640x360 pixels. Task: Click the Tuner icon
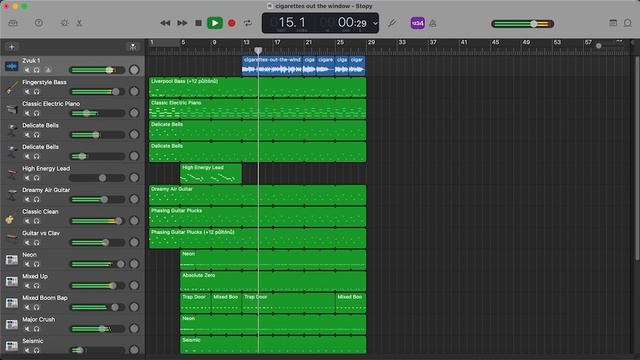pos(392,23)
